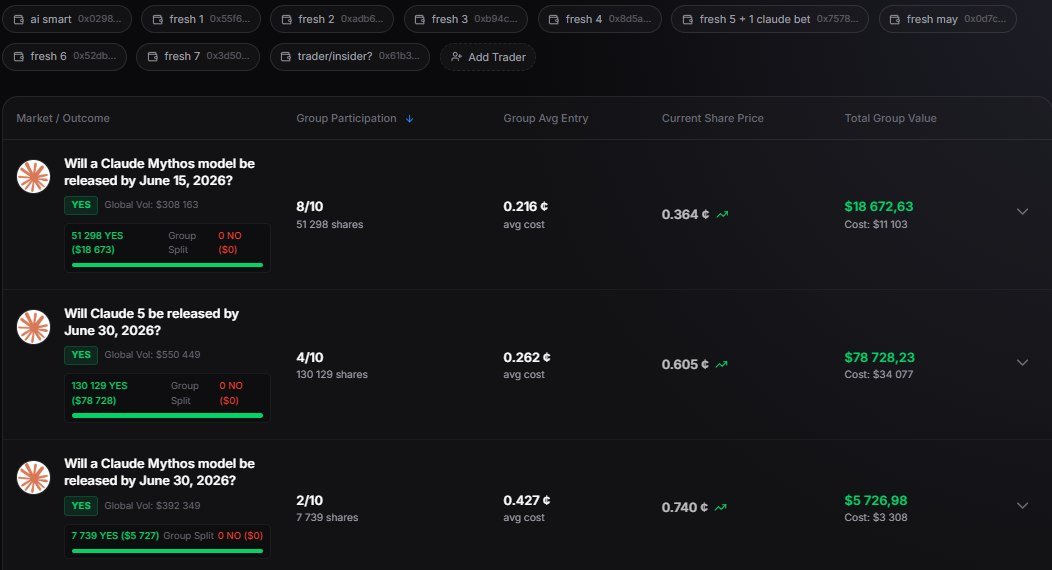Select the 'ai smart' trader chip
This screenshot has height=570, width=1052.
coord(67,19)
